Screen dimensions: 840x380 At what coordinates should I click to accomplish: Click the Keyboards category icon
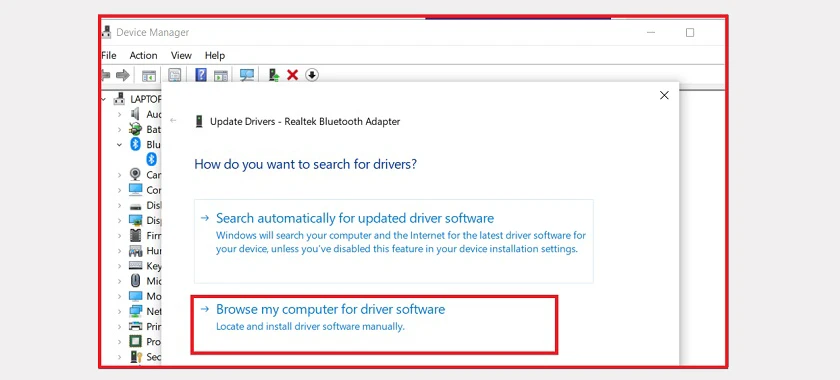pyautogui.click(x=136, y=266)
